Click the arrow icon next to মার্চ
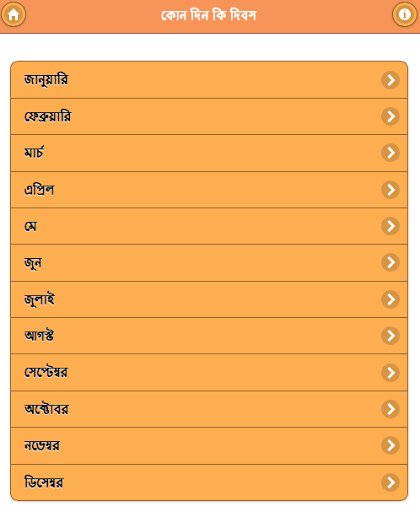Image resolution: width=420 pixels, height=512 pixels. [x=390, y=153]
